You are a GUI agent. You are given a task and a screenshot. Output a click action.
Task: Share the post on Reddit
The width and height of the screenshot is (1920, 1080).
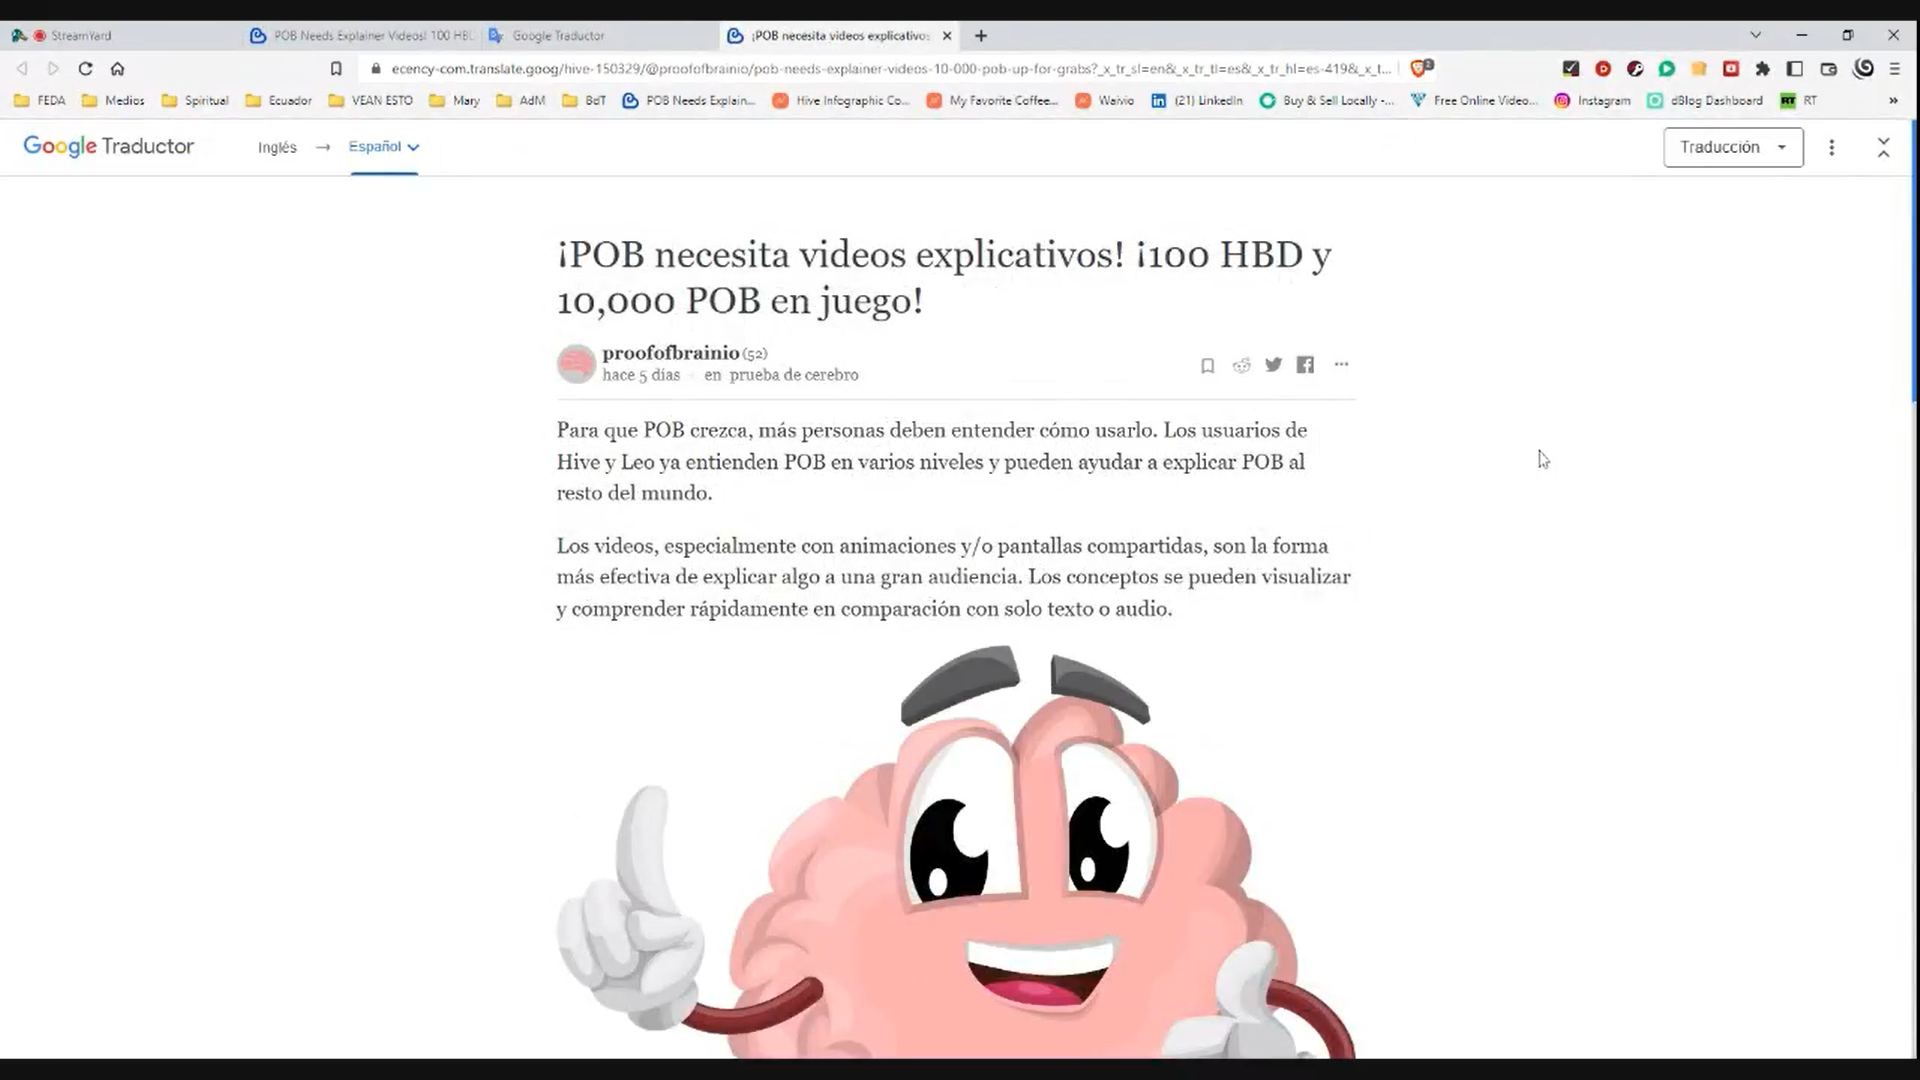[1241, 365]
